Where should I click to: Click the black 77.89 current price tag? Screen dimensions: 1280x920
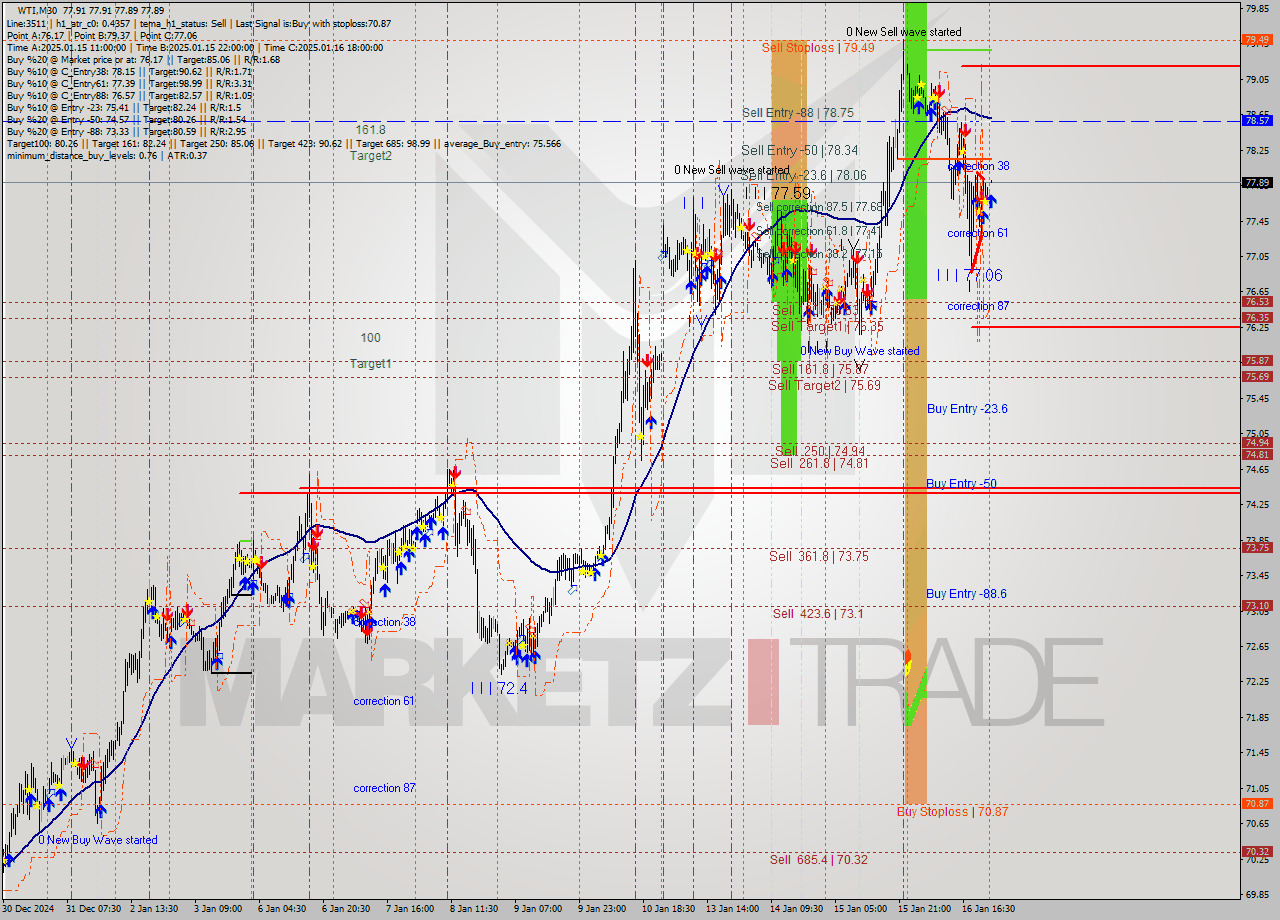1257,182
